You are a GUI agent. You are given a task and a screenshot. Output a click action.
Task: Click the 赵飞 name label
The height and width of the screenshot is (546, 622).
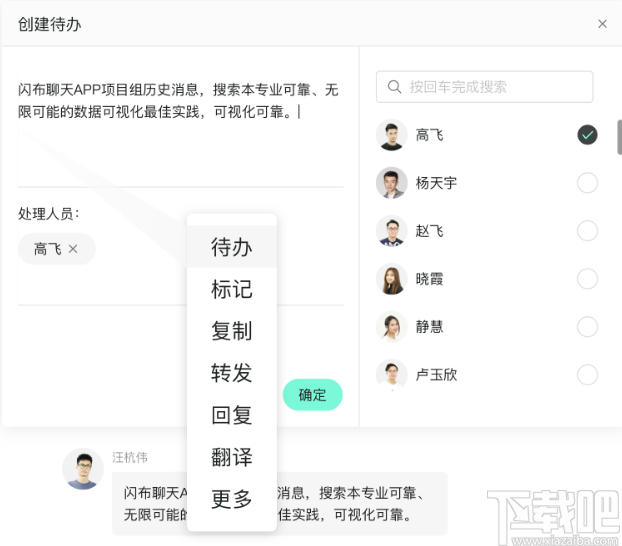tap(429, 231)
